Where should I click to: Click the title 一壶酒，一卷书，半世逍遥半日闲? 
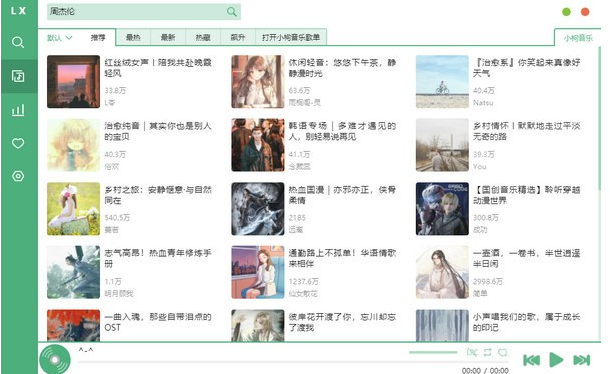pyautogui.click(x=527, y=258)
